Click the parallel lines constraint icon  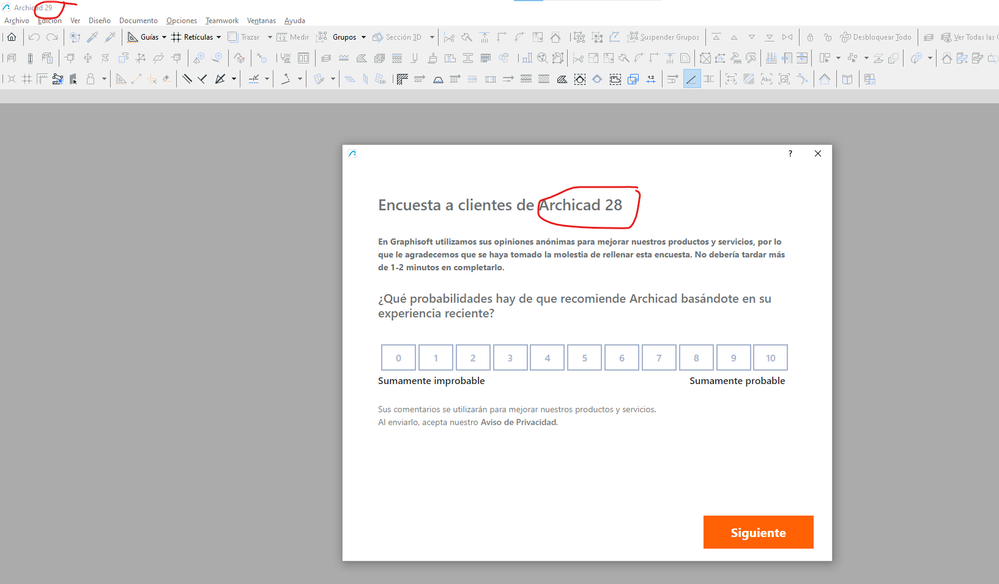[x=187, y=79]
